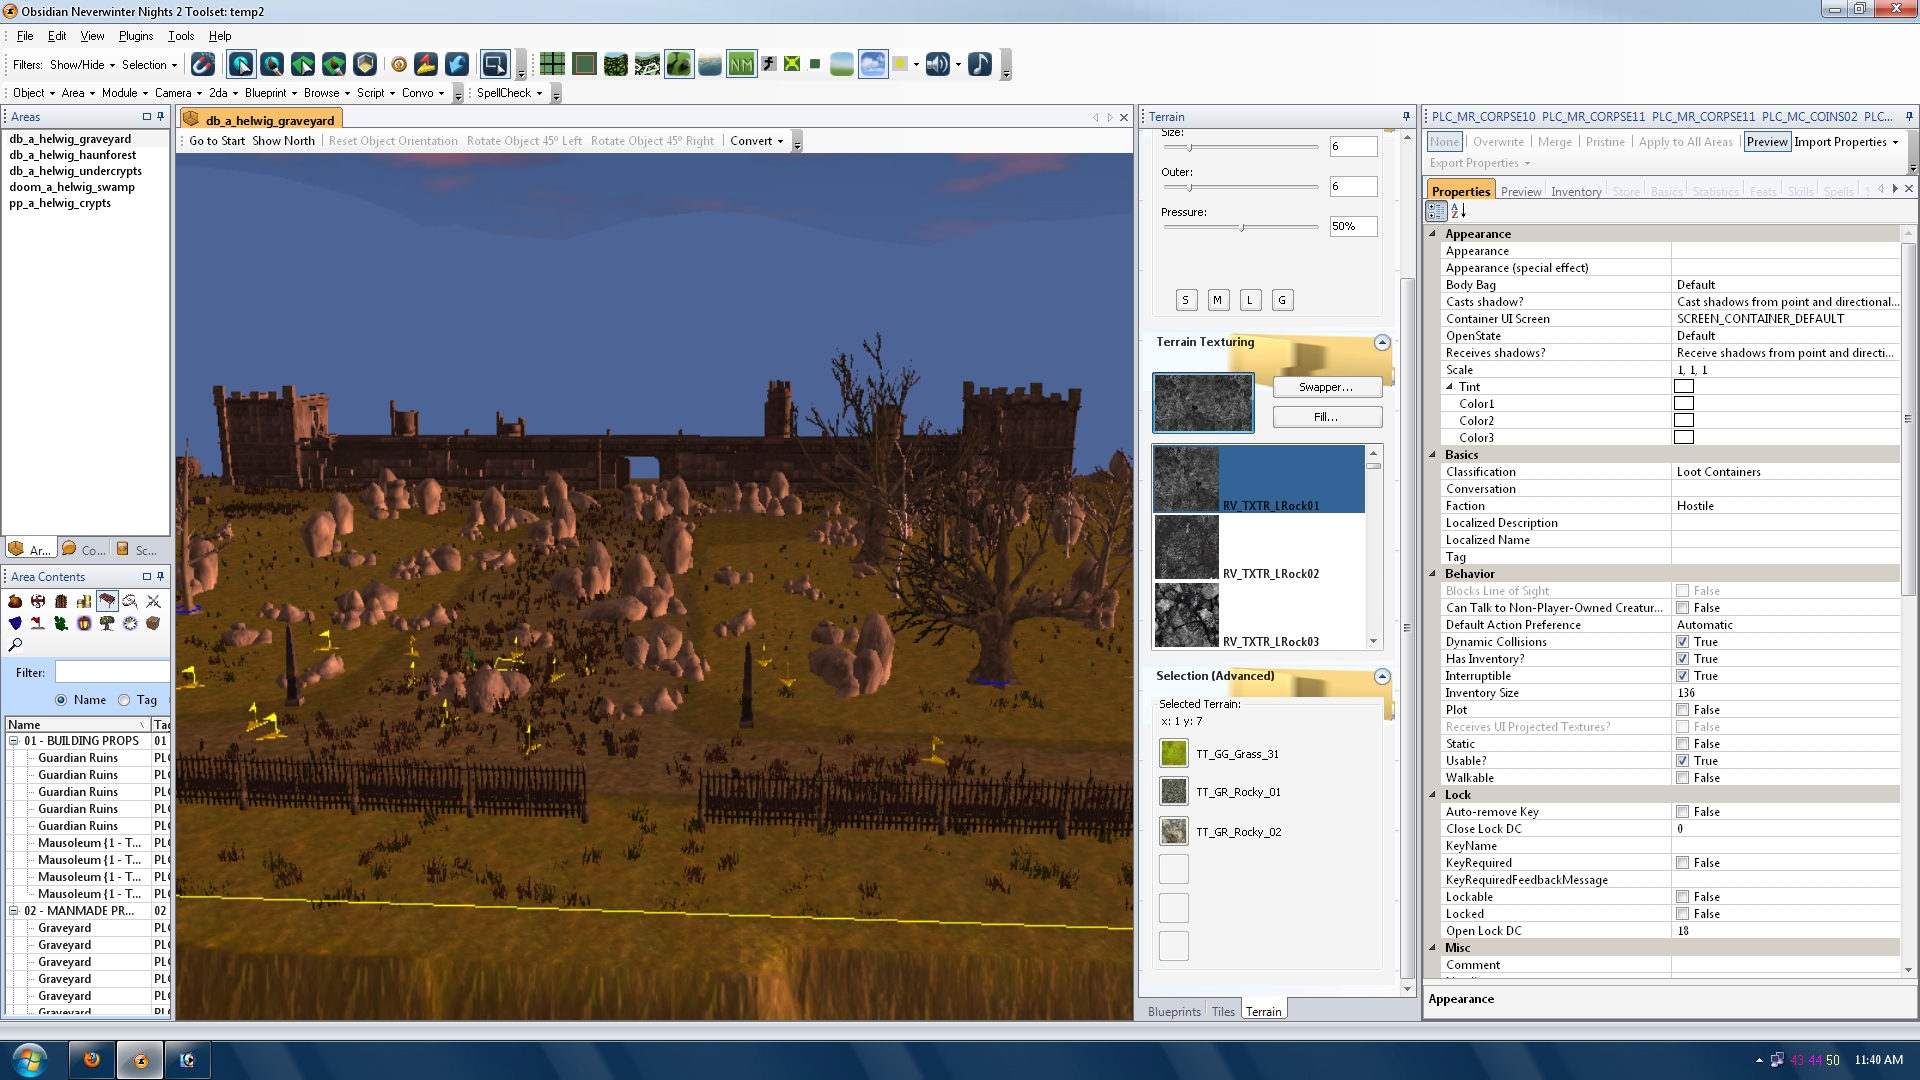Enable the Static property checkbox

point(1683,744)
